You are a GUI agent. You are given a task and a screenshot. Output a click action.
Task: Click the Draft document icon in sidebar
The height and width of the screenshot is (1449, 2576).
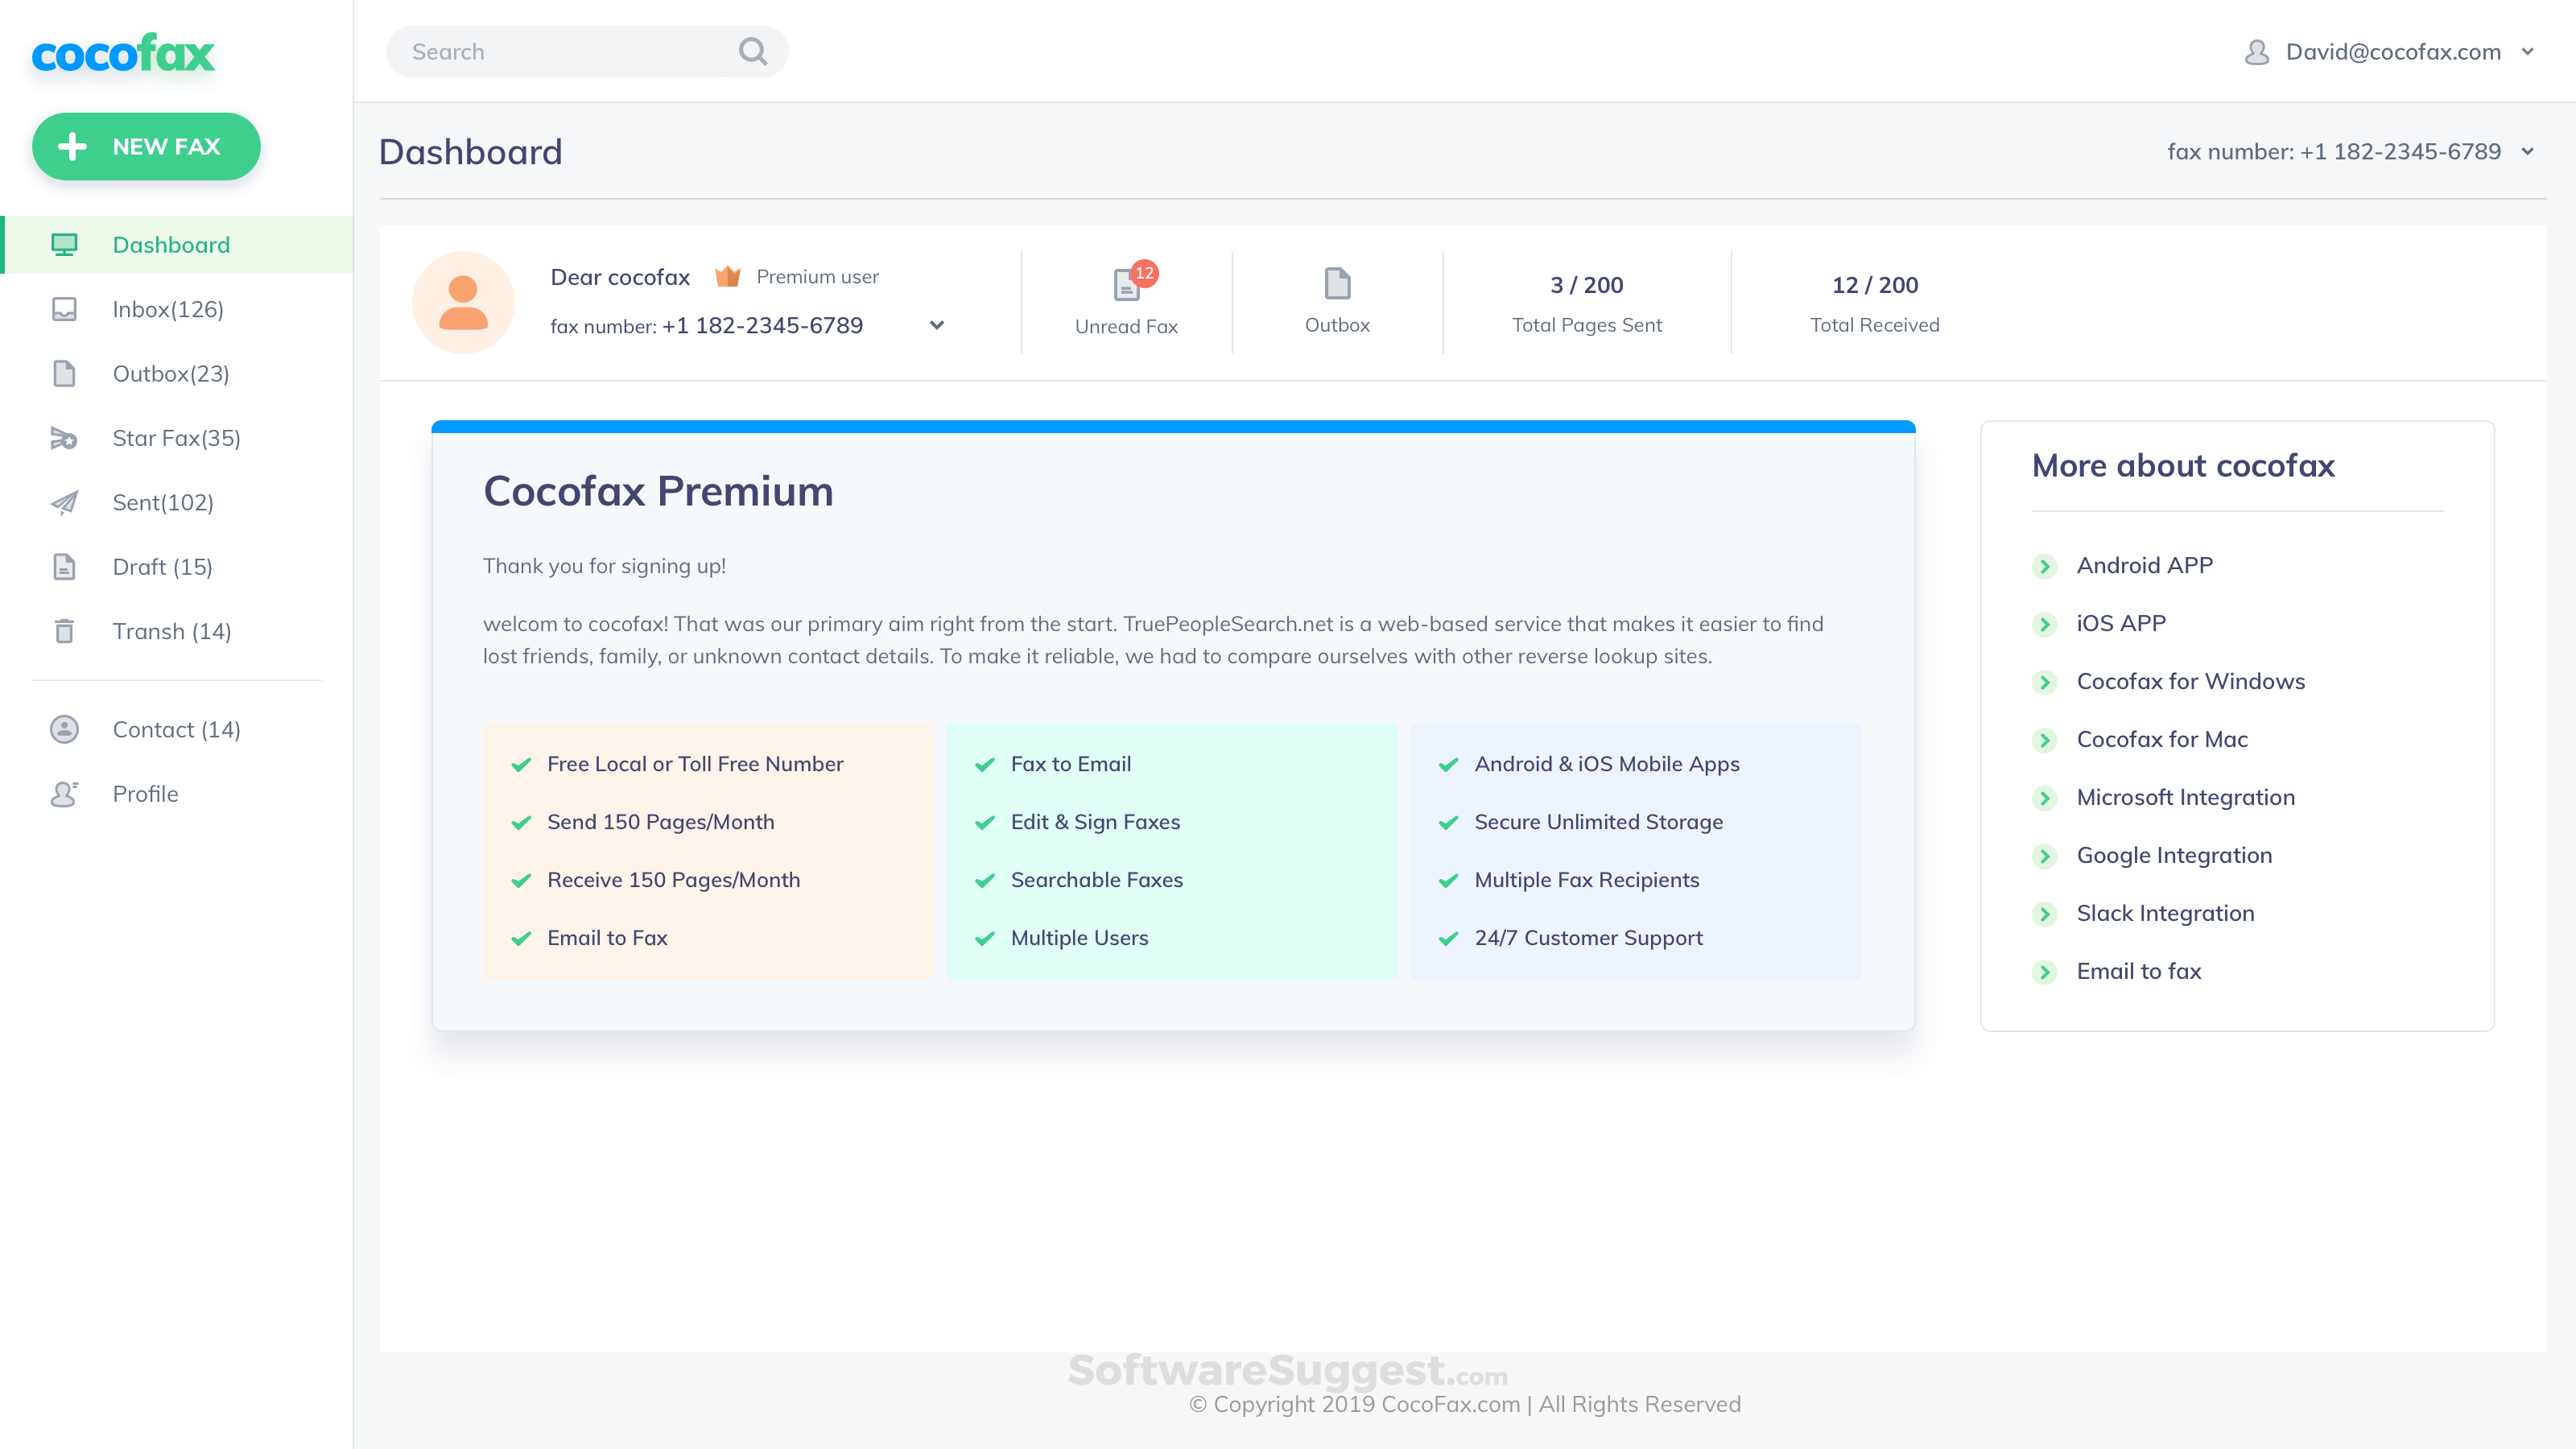click(x=64, y=567)
